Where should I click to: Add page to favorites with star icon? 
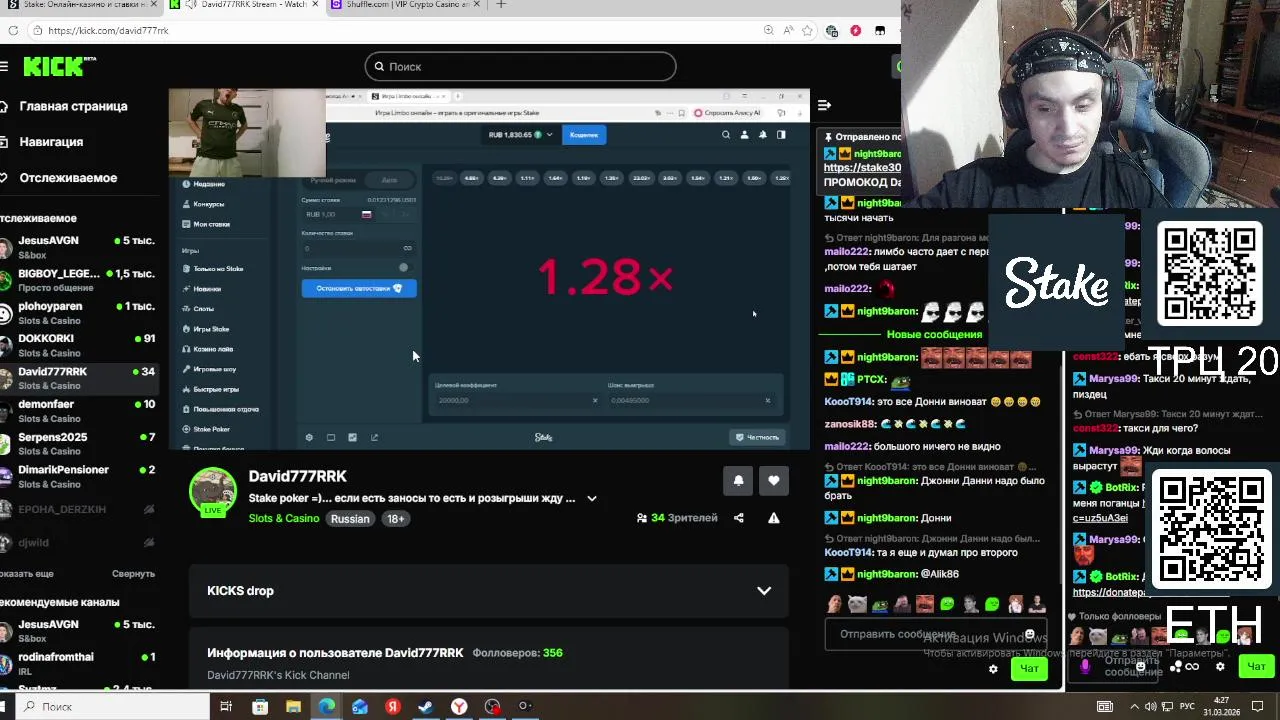808,30
